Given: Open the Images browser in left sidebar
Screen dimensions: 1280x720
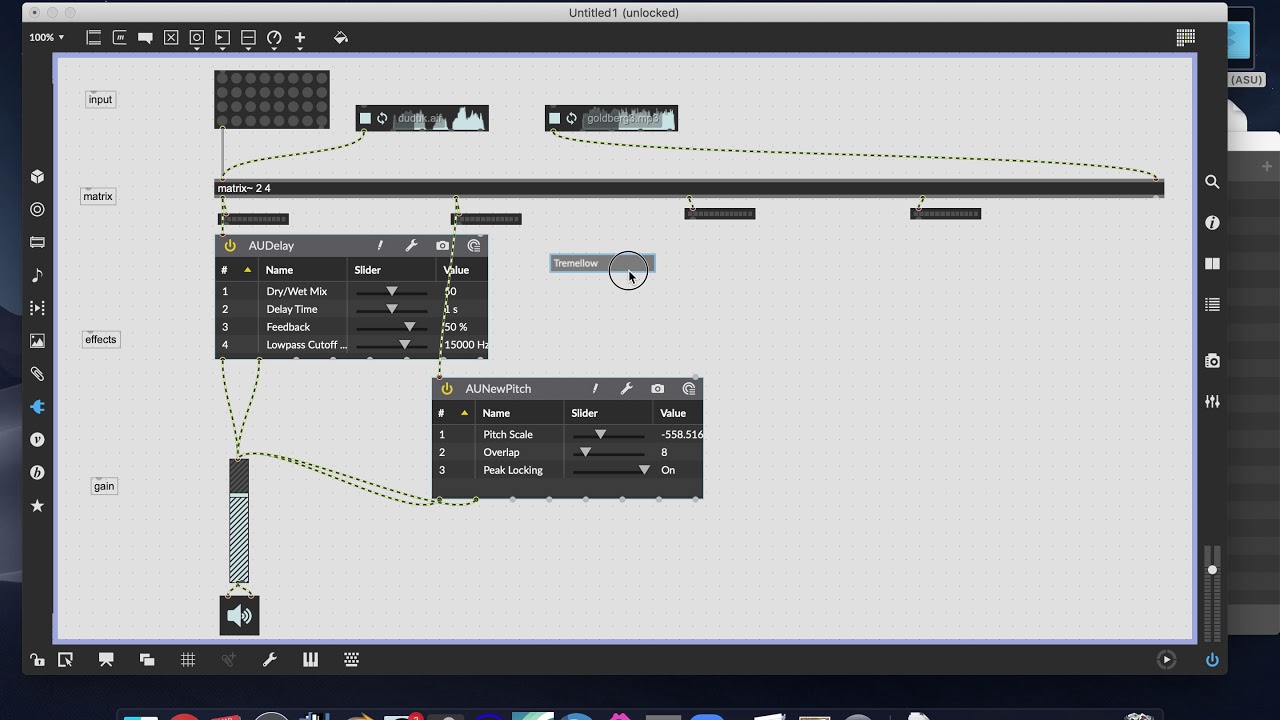Looking at the screenshot, I should click(x=37, y=341).
